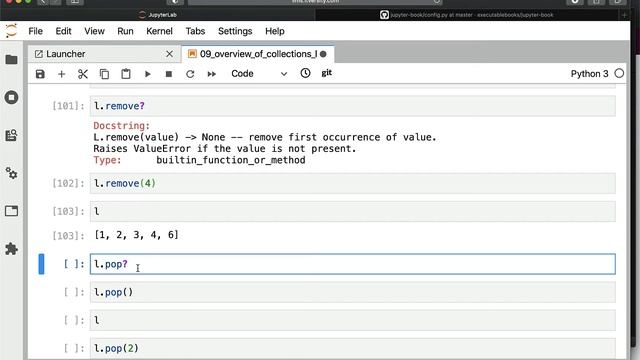
Task: Click into the l.pop() code cell
Action: [353, 292]
